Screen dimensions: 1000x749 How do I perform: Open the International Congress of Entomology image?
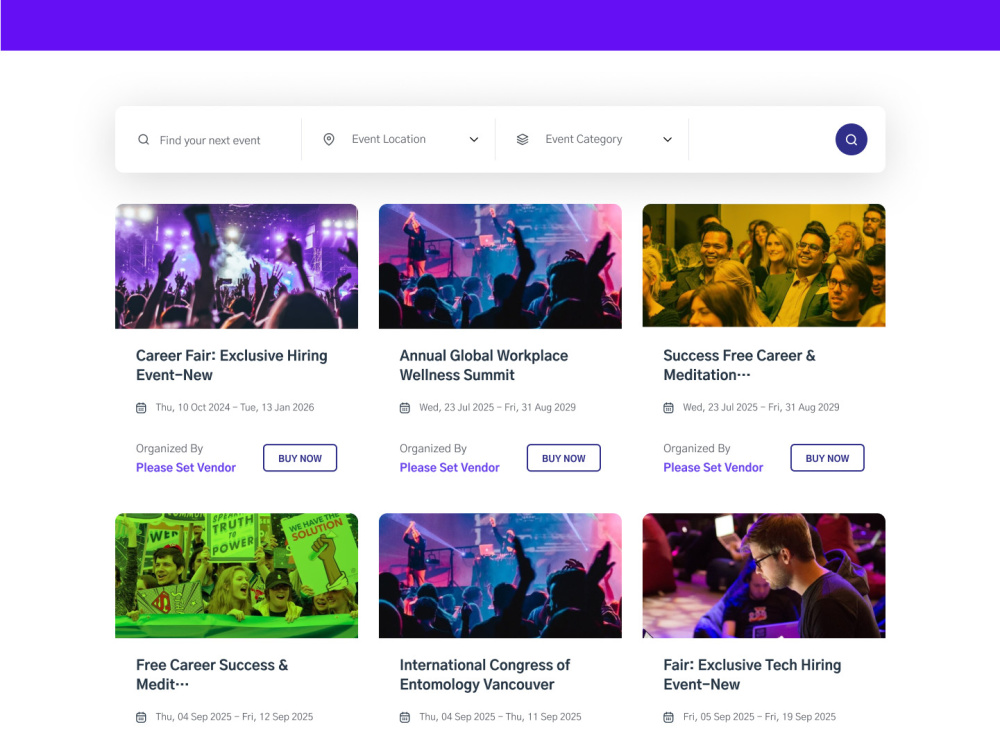point(500,575)
